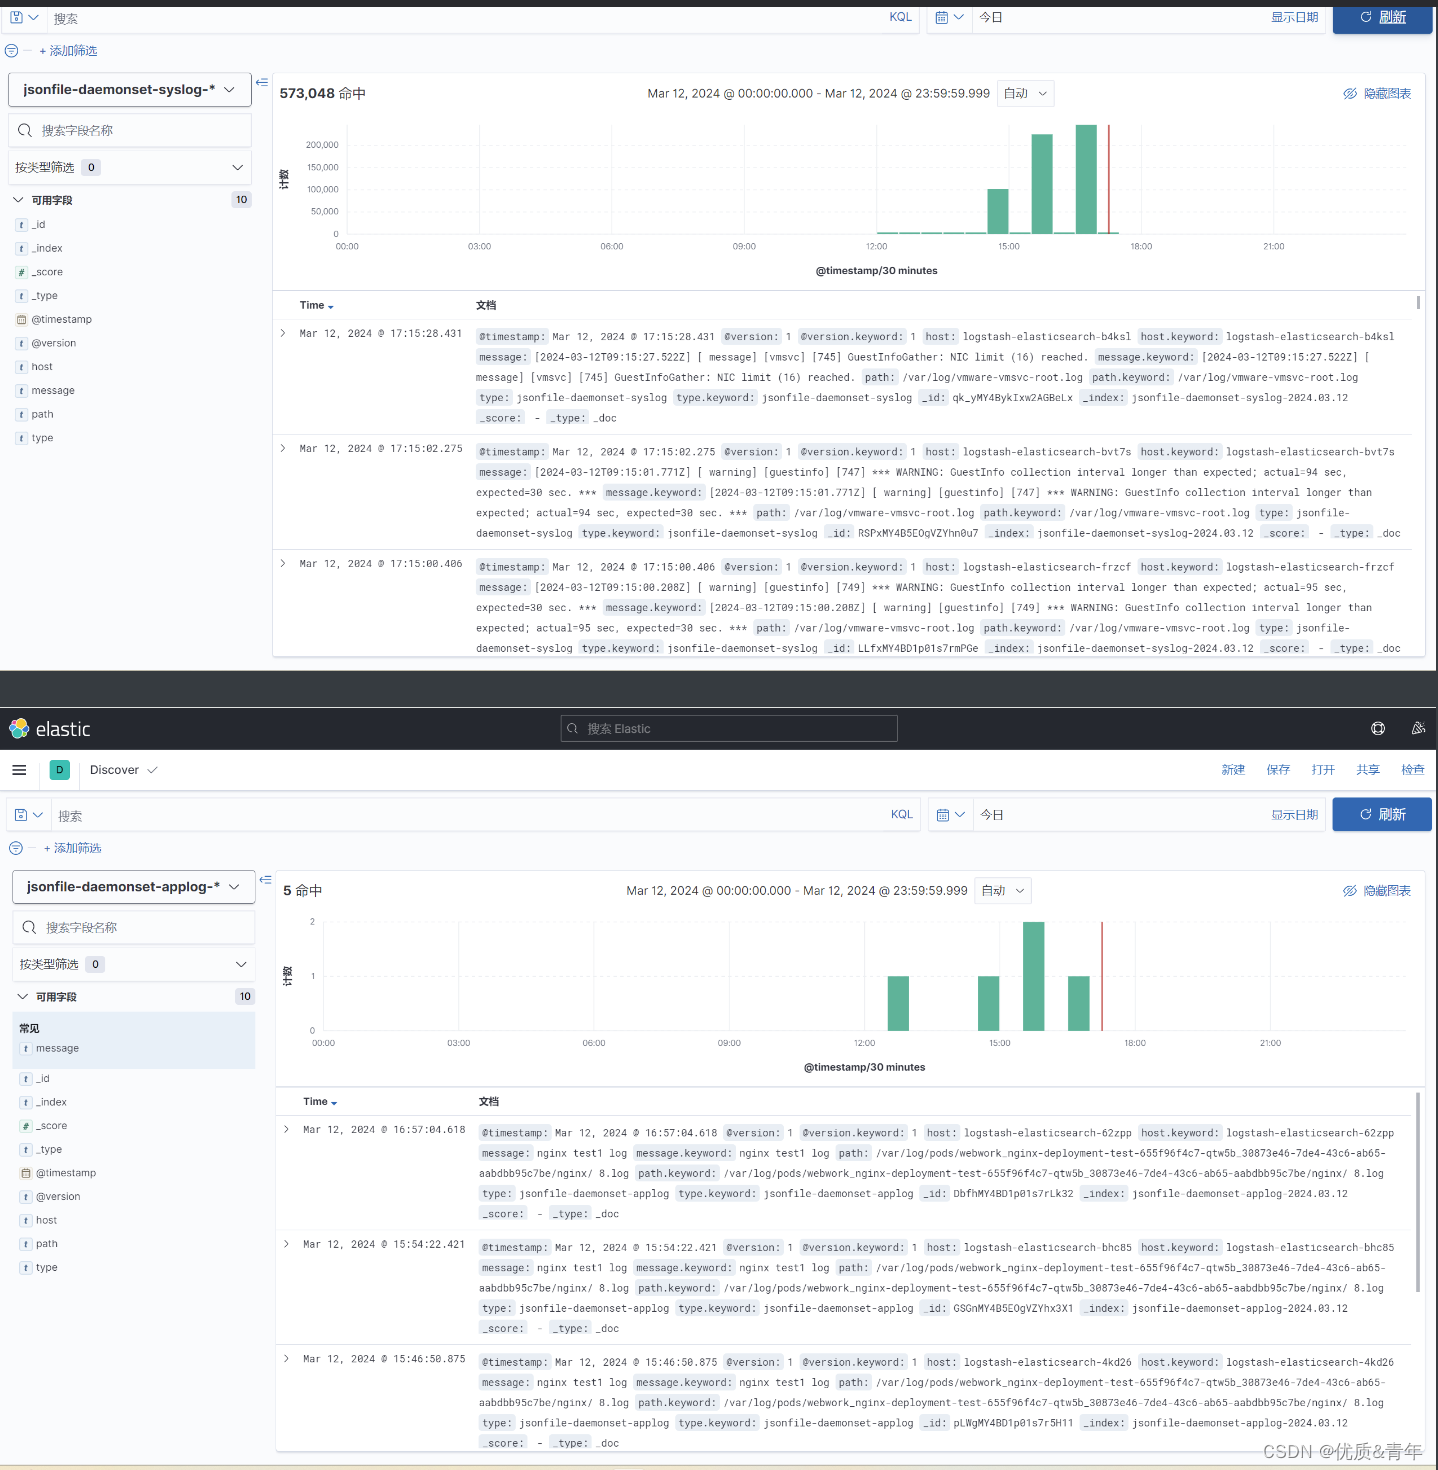Click tallest histogram bar in applog chart
Image resolution: width=1438 pixels, height=1470 pixels.
tap(1034, 976)
